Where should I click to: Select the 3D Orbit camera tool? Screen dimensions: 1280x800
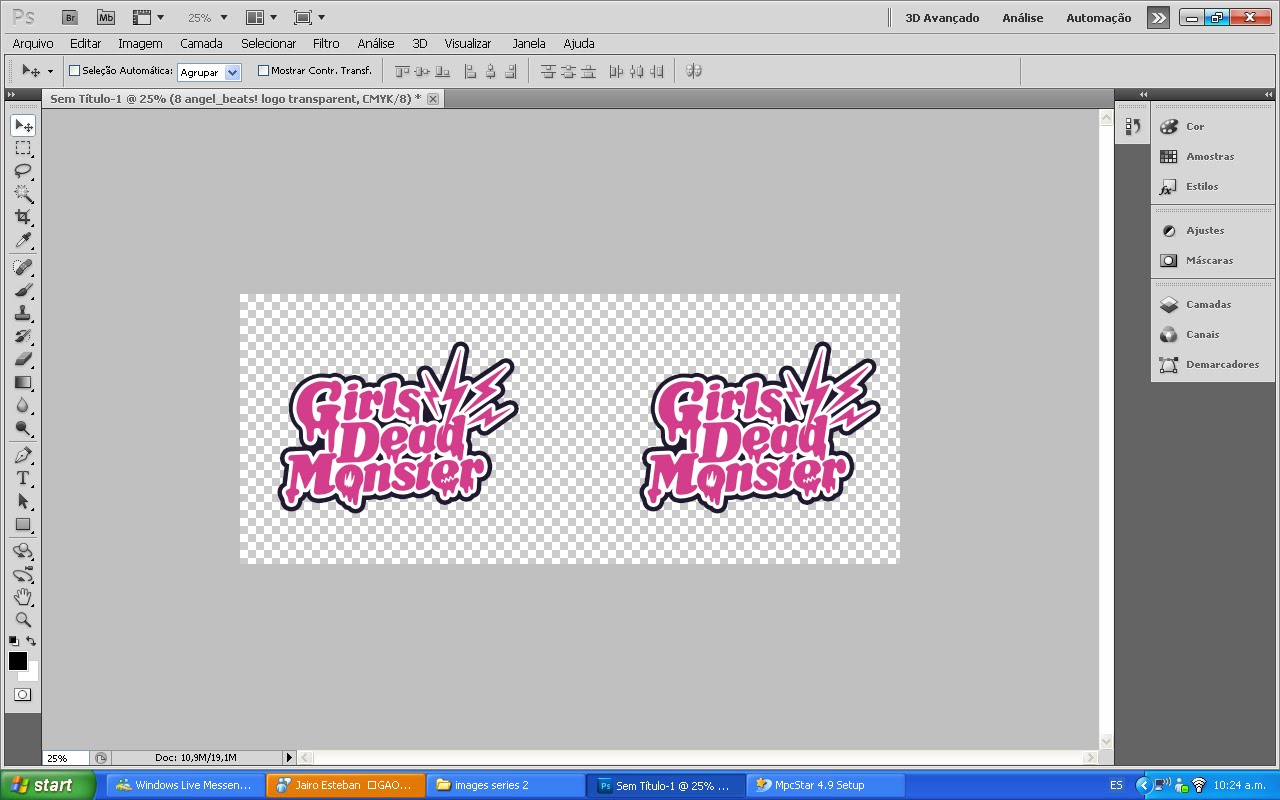[23, 574]
